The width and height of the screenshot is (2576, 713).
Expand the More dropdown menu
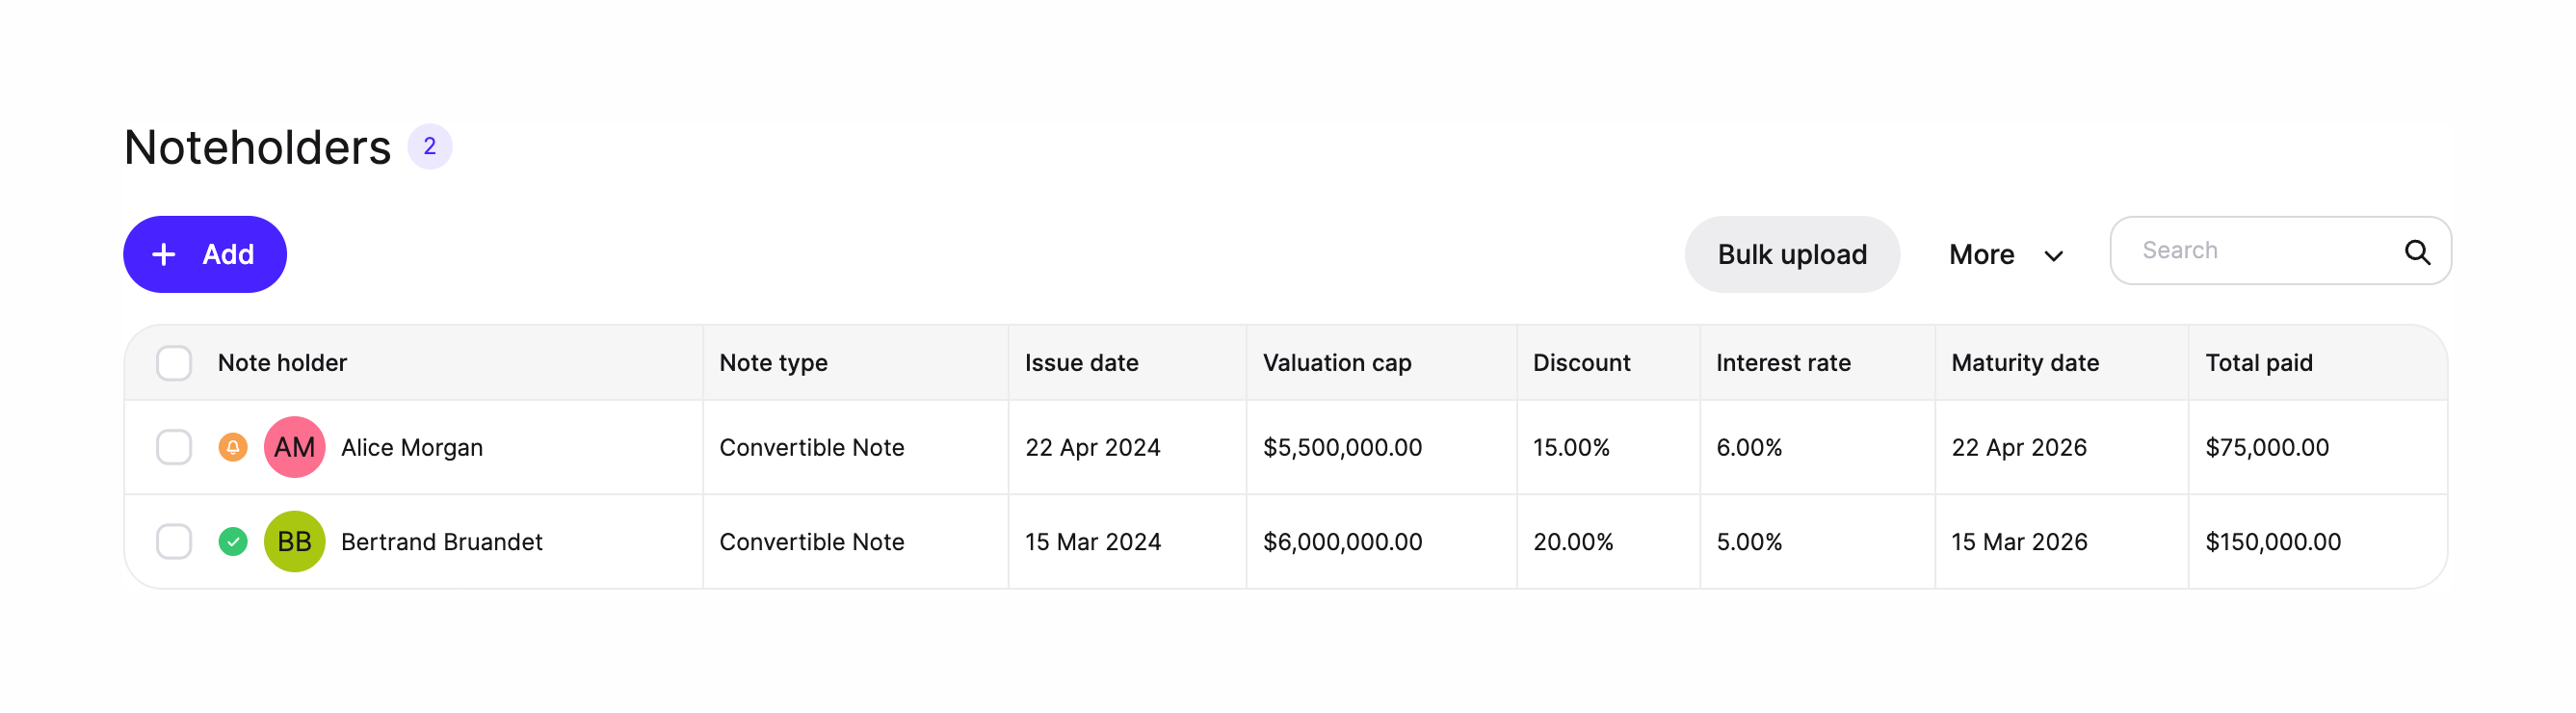point(2006,255)
